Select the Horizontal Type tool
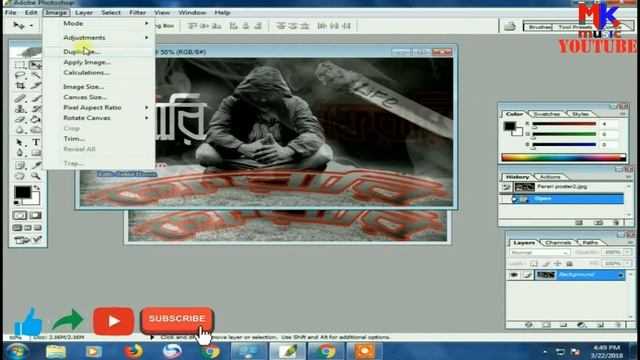Viewport: 640px width, 360px height. pos(36,142)
